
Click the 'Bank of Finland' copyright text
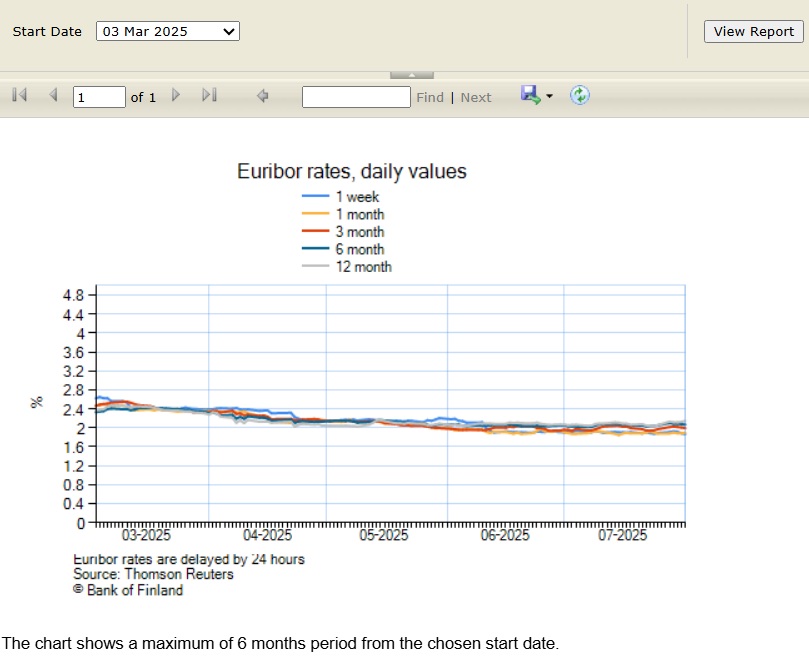(128, 590)
